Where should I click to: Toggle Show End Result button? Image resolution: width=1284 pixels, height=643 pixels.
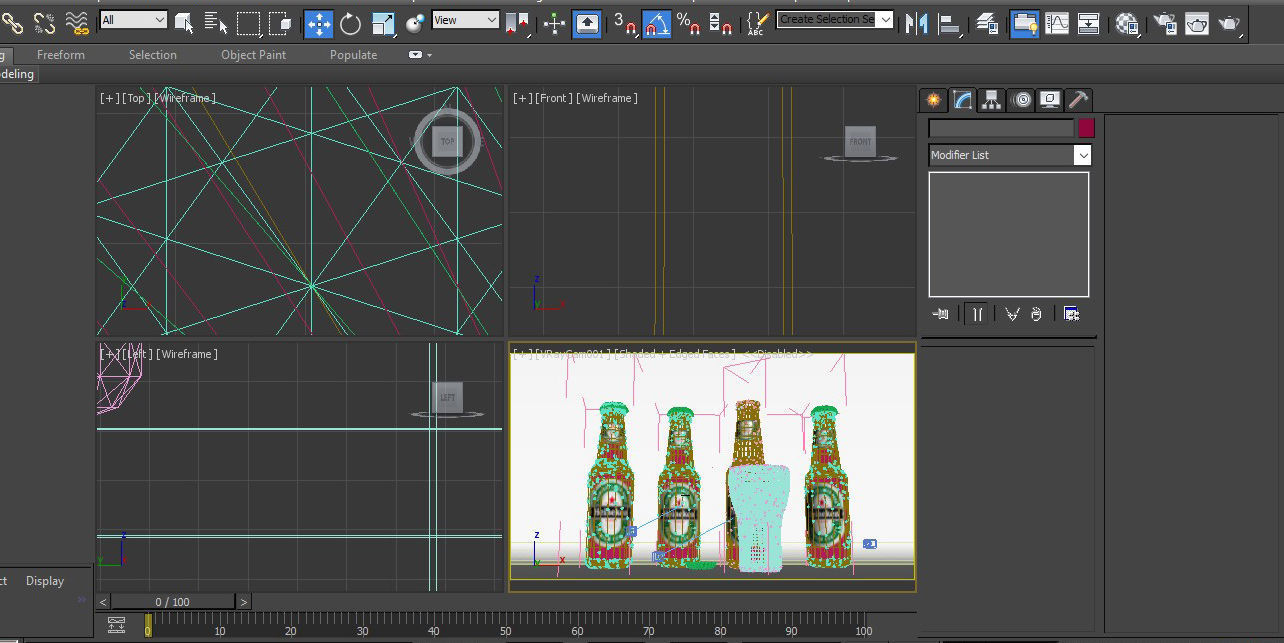point(977,314)
